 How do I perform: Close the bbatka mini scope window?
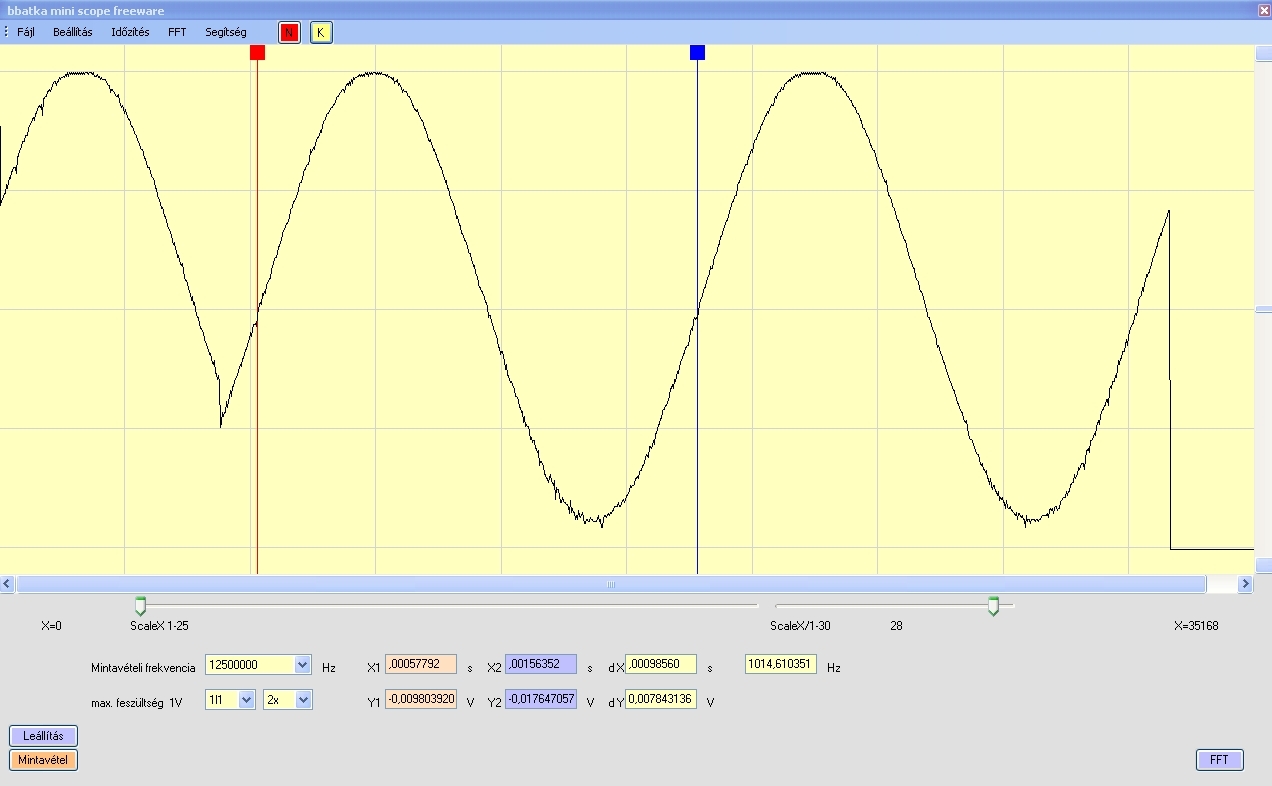[1263, 10]
